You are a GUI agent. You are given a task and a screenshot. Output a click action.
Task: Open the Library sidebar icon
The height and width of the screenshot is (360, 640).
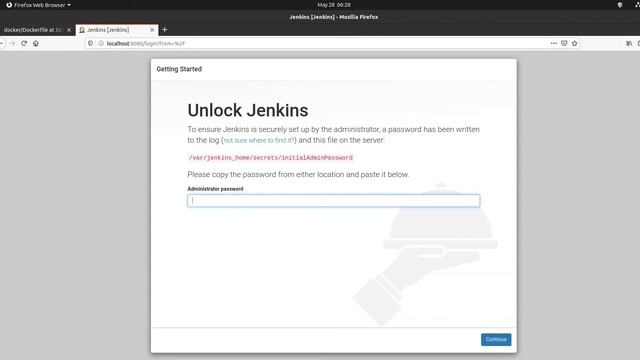[x=629, y=43]
